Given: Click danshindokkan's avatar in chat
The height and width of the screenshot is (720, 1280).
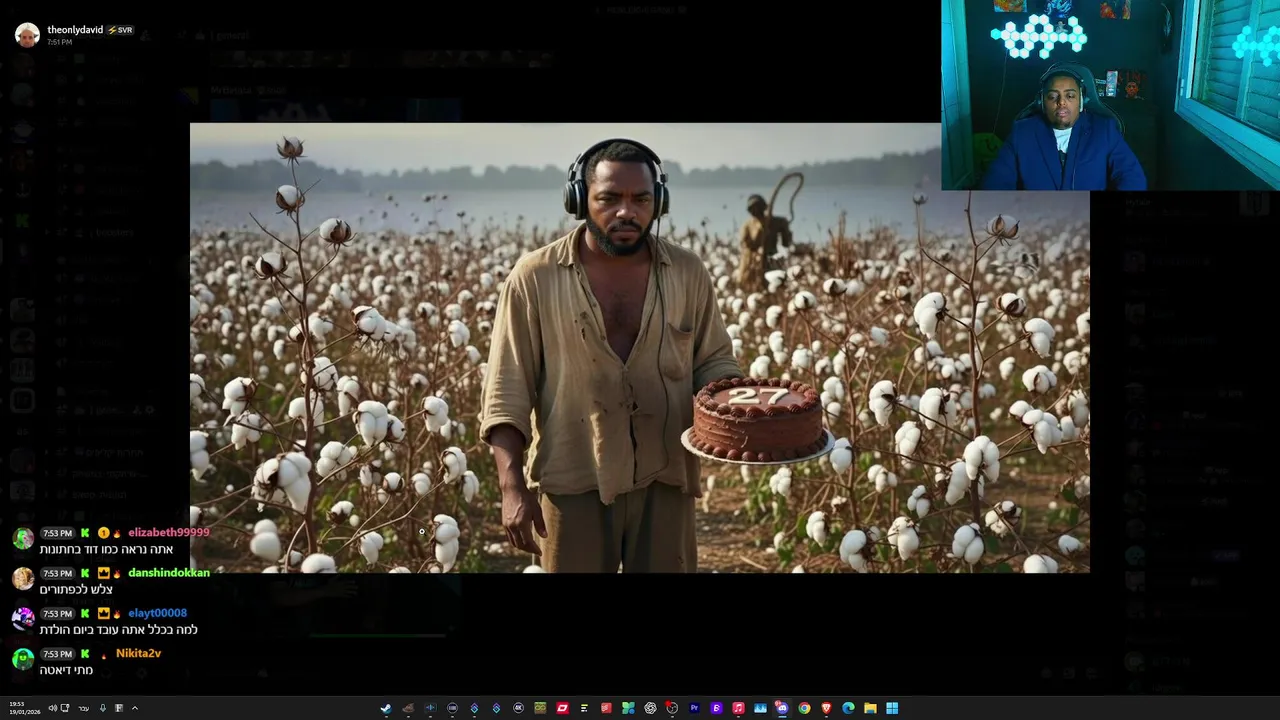Looking at the screenshot, I should click(22, 580).
